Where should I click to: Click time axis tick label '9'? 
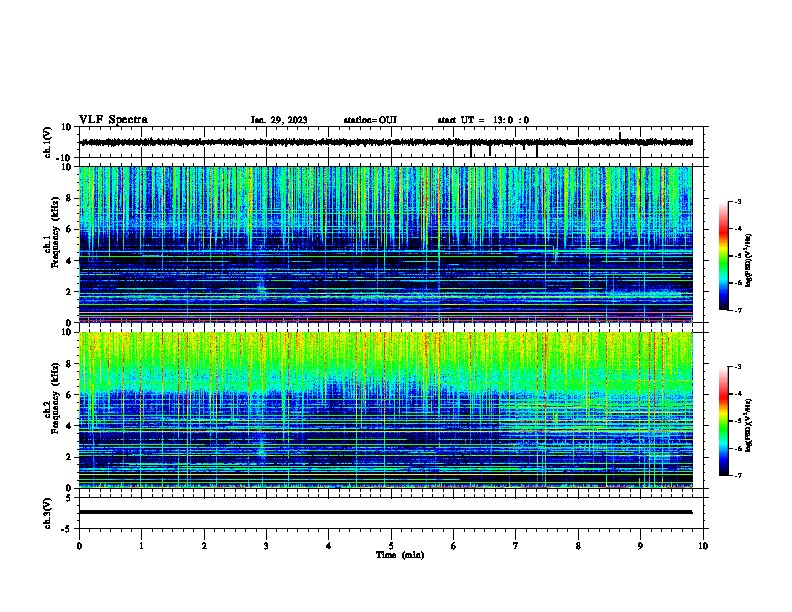click(x=640, y=546)
